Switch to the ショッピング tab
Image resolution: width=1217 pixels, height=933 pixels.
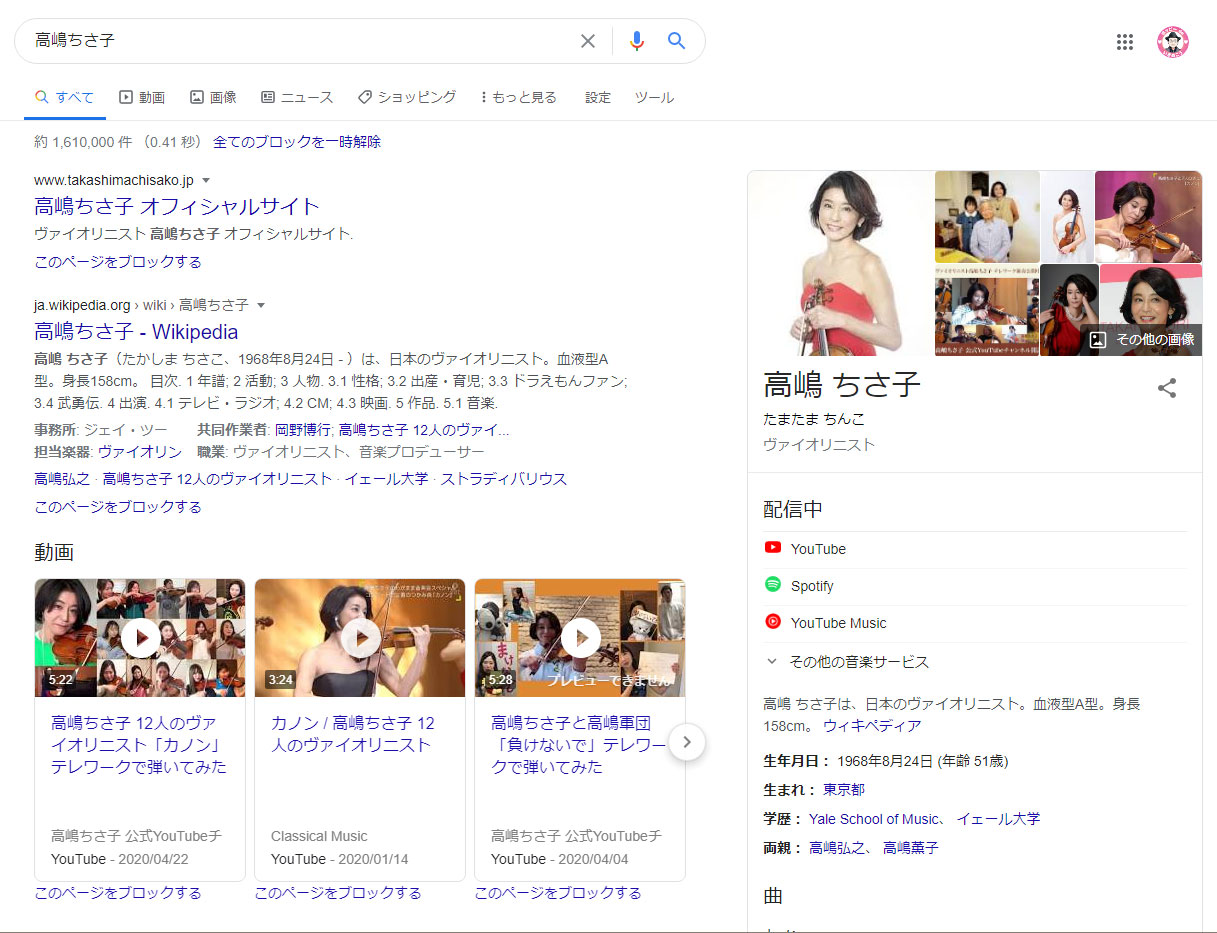[407, 97]
